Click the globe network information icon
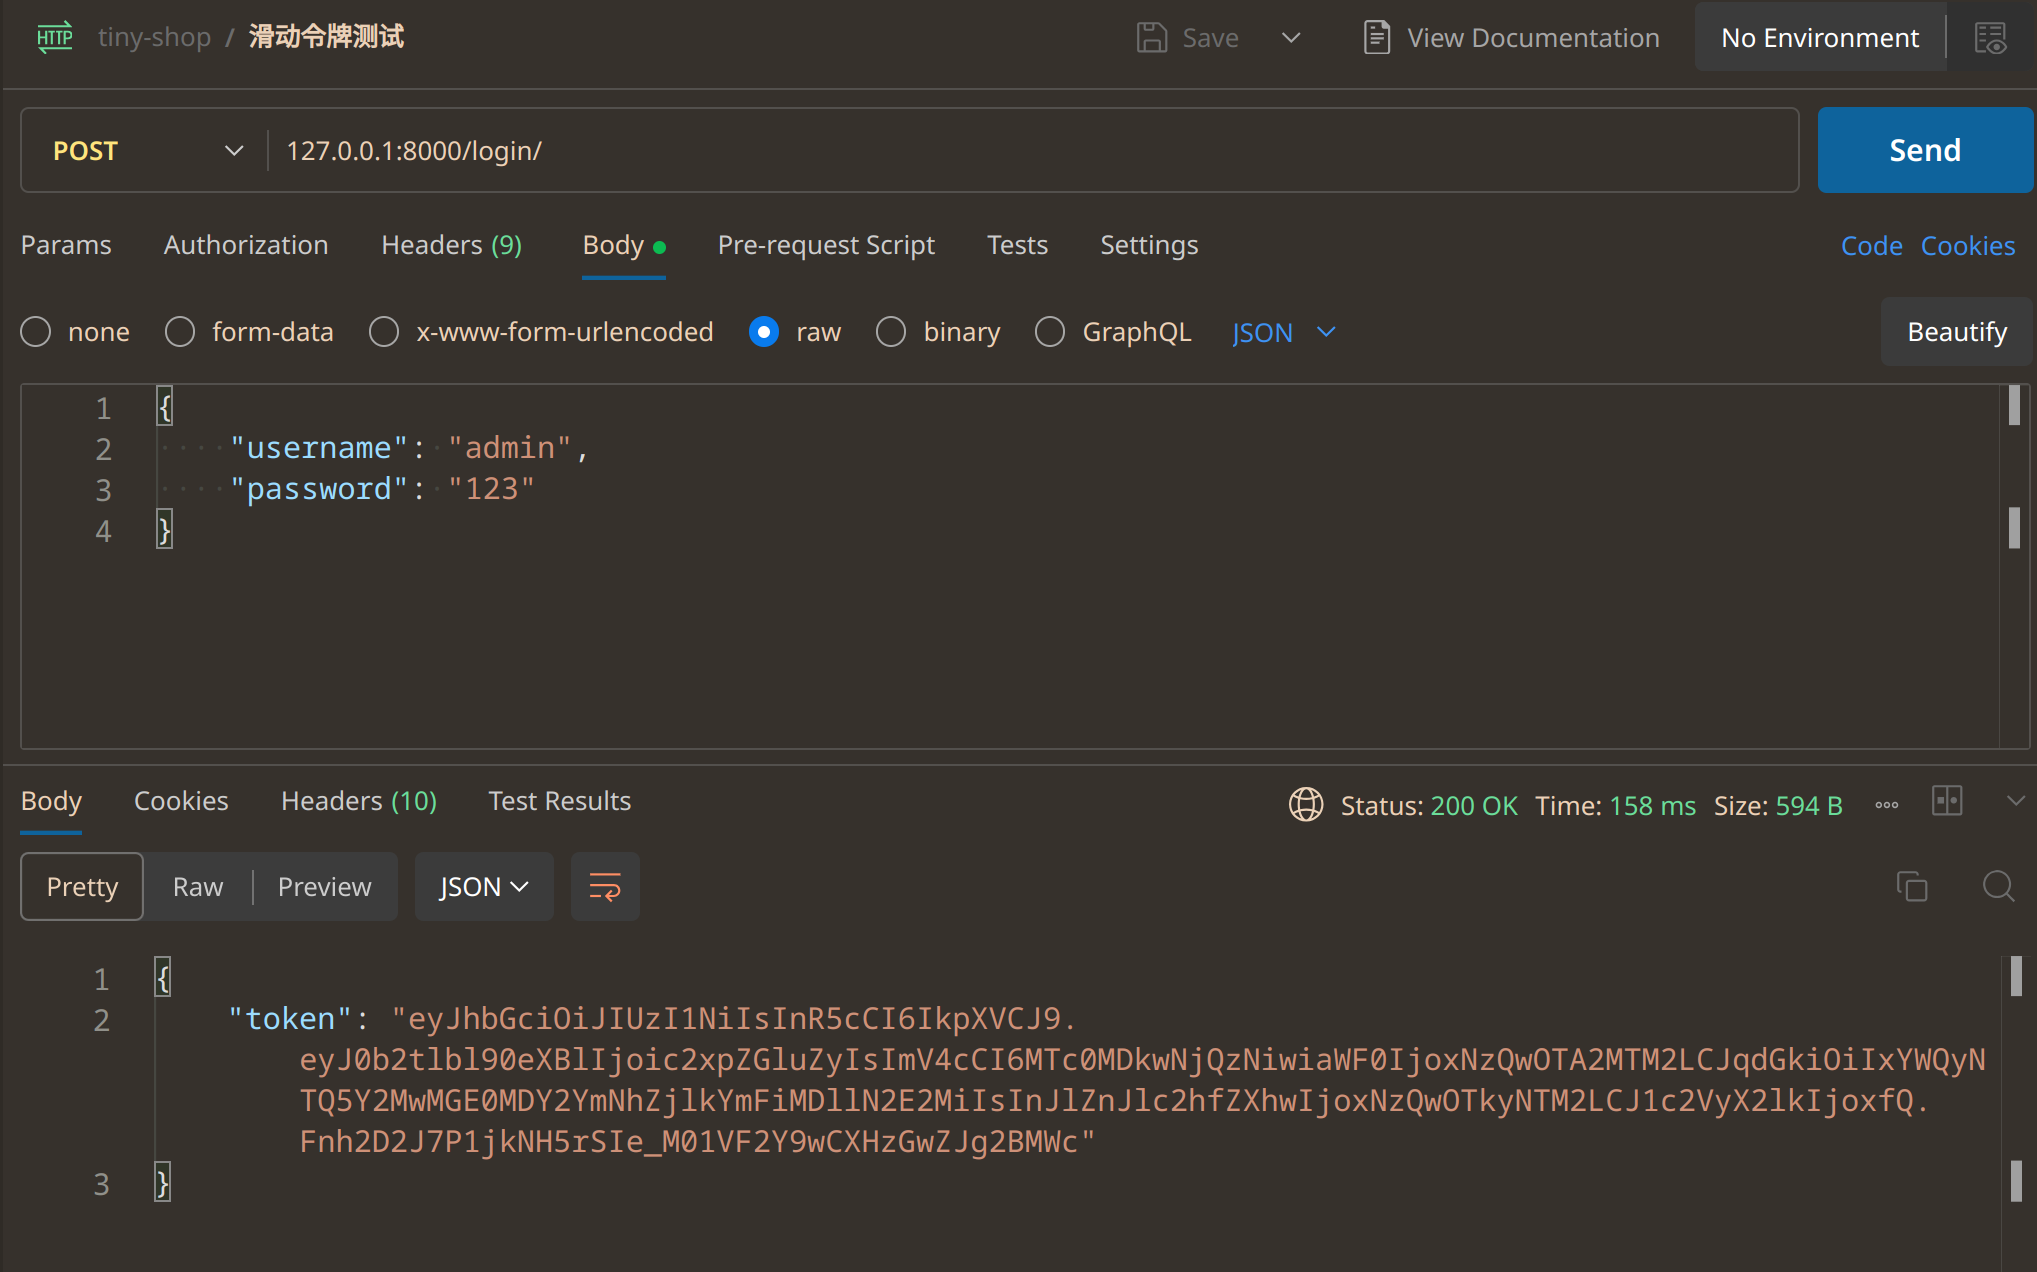Screen dimensions: 2037x1272 [x=1305, y=804]
